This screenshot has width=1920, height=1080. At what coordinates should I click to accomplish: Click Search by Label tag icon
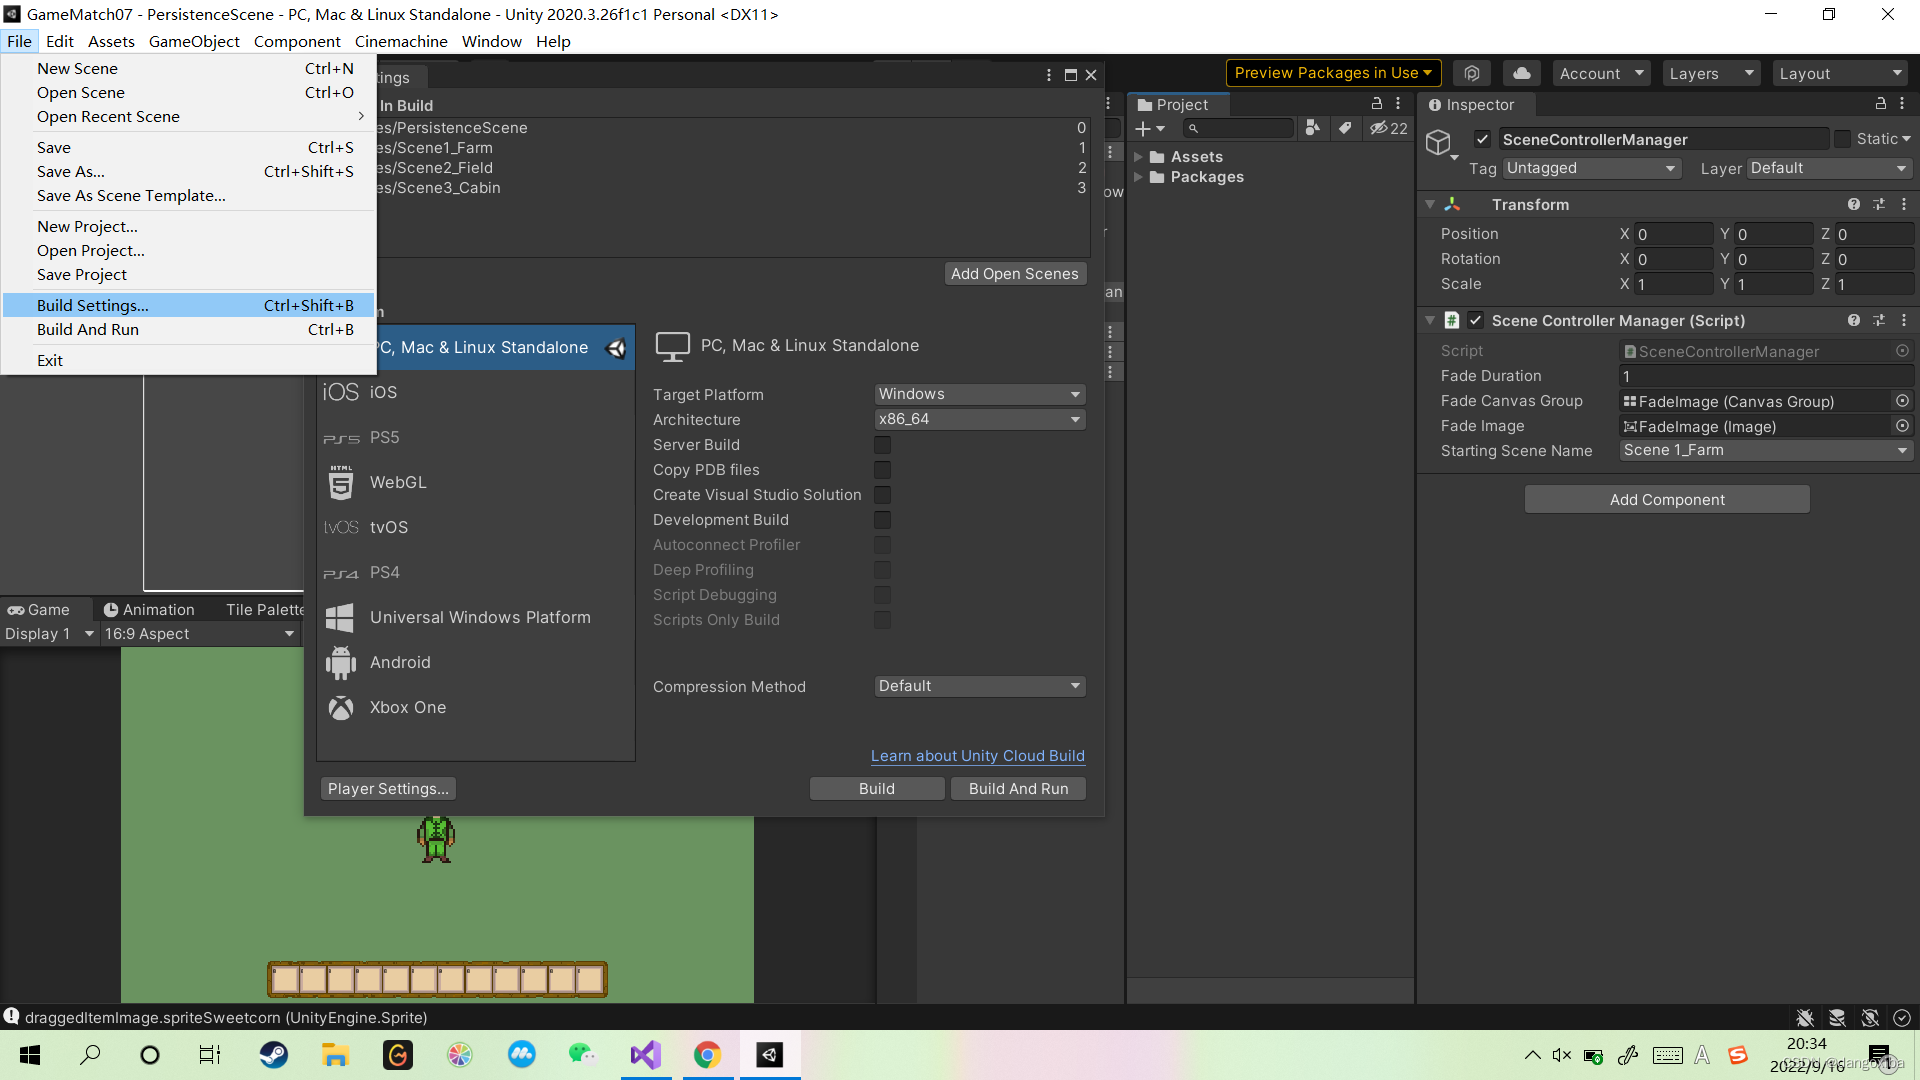1345,128
